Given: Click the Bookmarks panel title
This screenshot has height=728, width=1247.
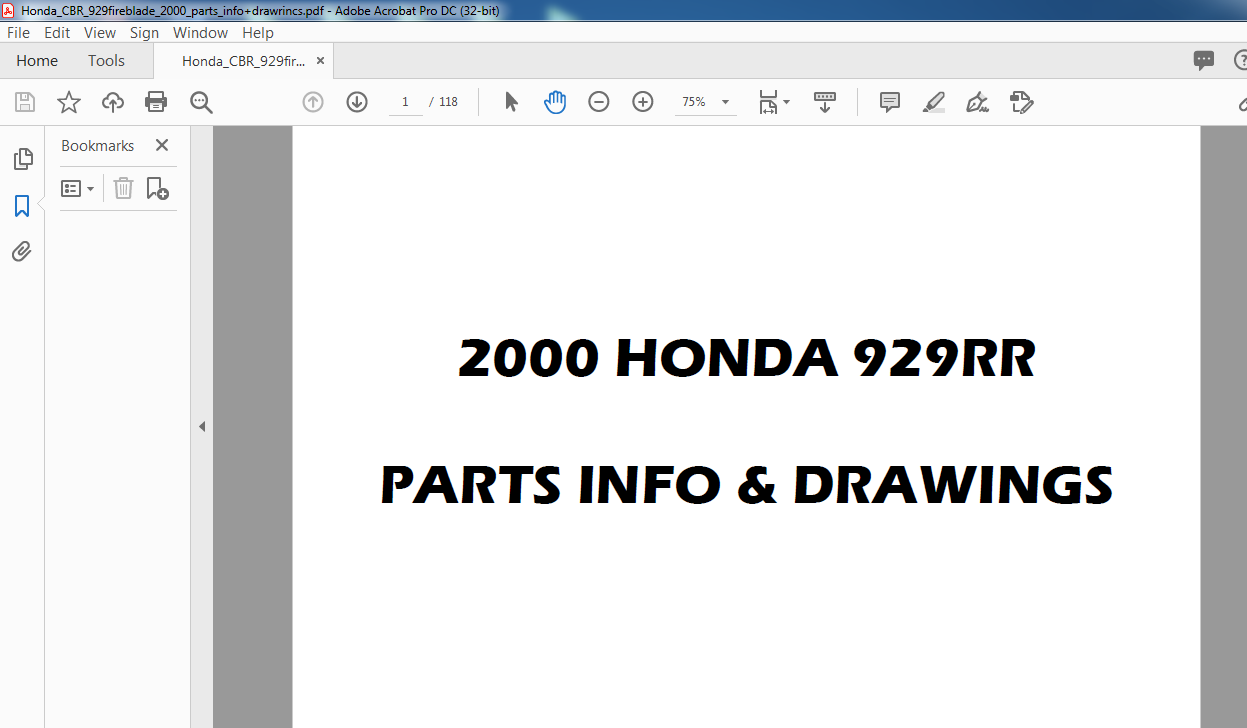Looking at the screenshot, I should point(97,145).
